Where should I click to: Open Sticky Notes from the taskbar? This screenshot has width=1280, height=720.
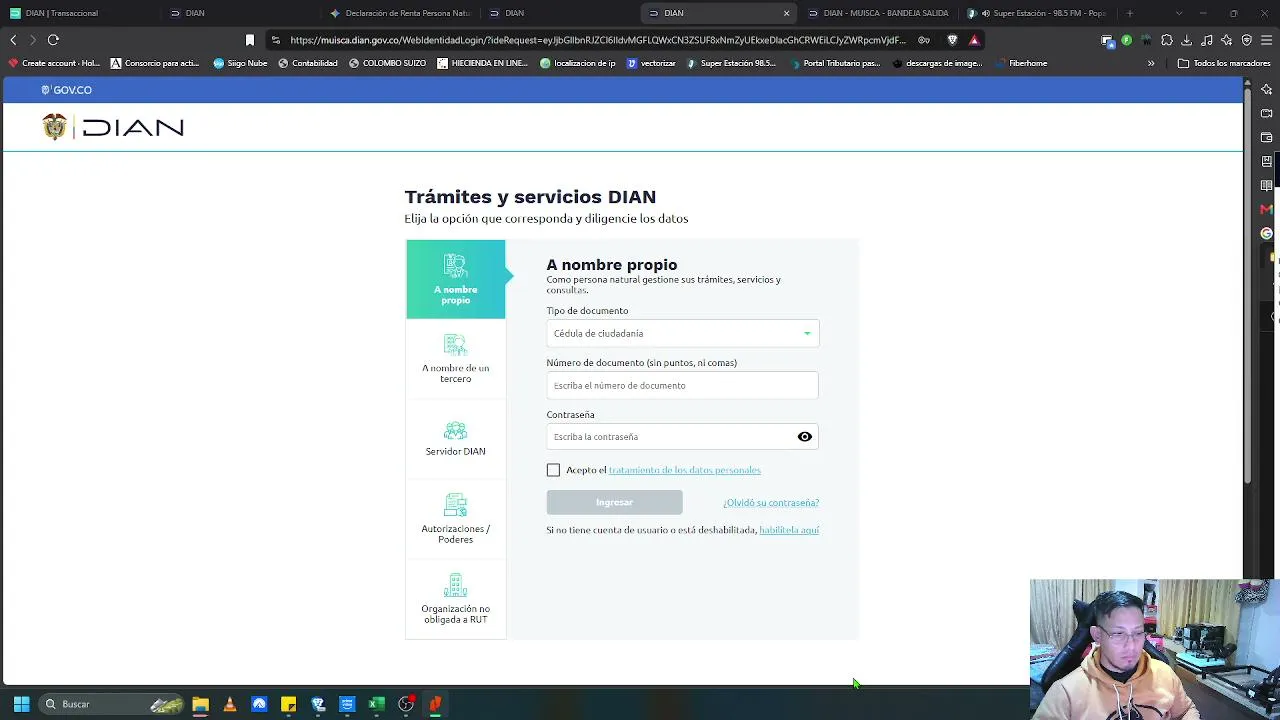click(288, 704)
